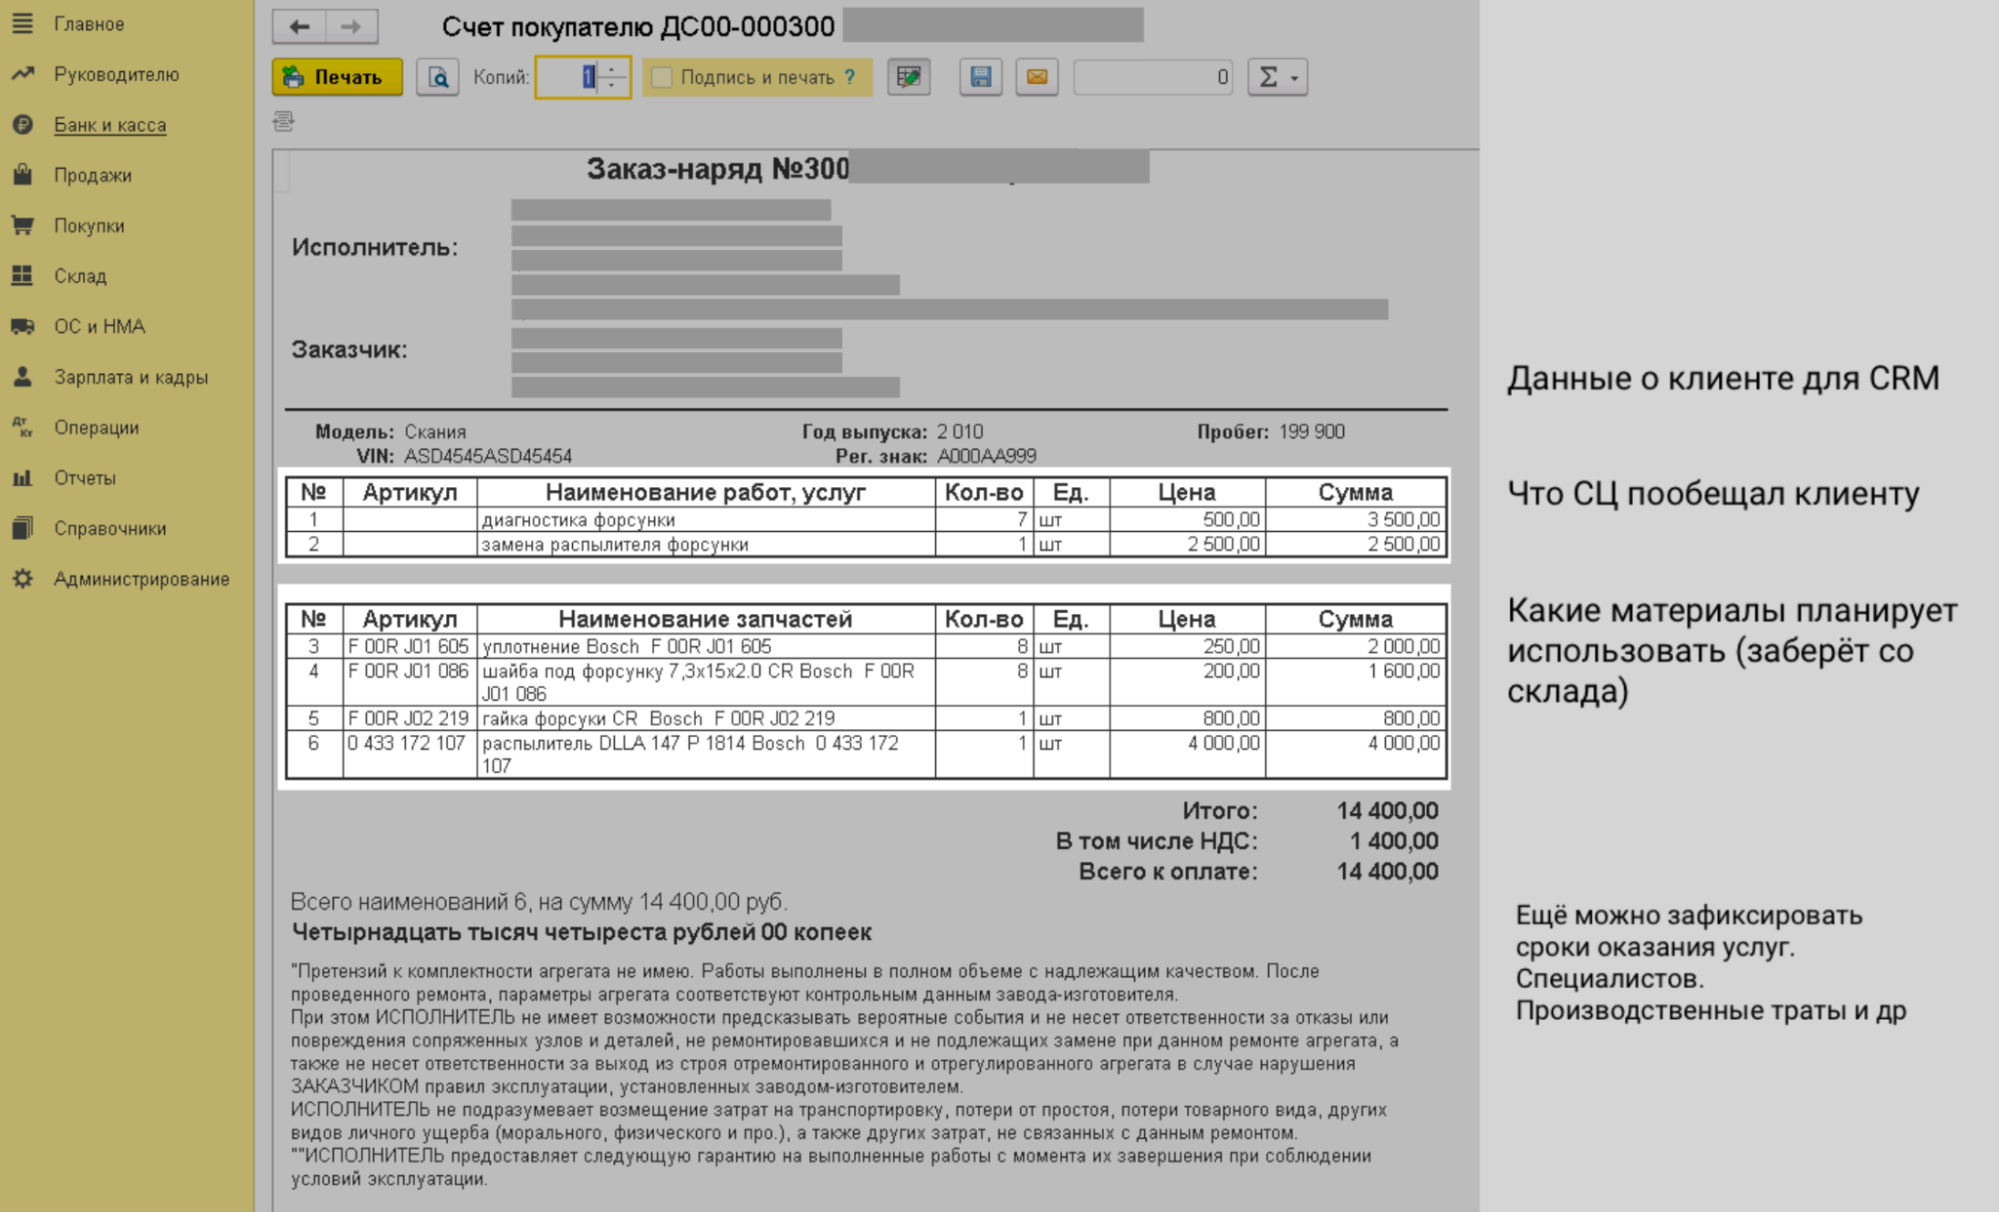Click the bar chart icon next to Отчеты
Viewport: 1999px width, 1213px height.
[22, 478]
